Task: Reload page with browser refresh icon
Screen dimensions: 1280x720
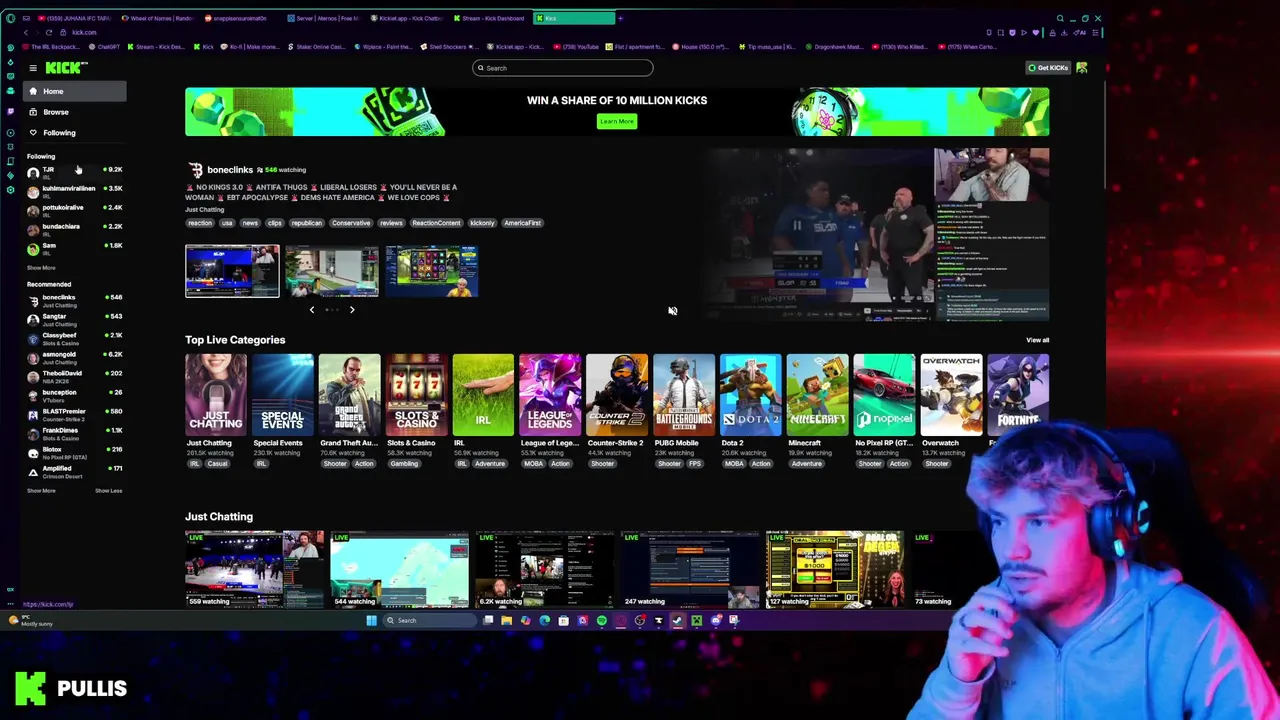Action: [49, 32]
